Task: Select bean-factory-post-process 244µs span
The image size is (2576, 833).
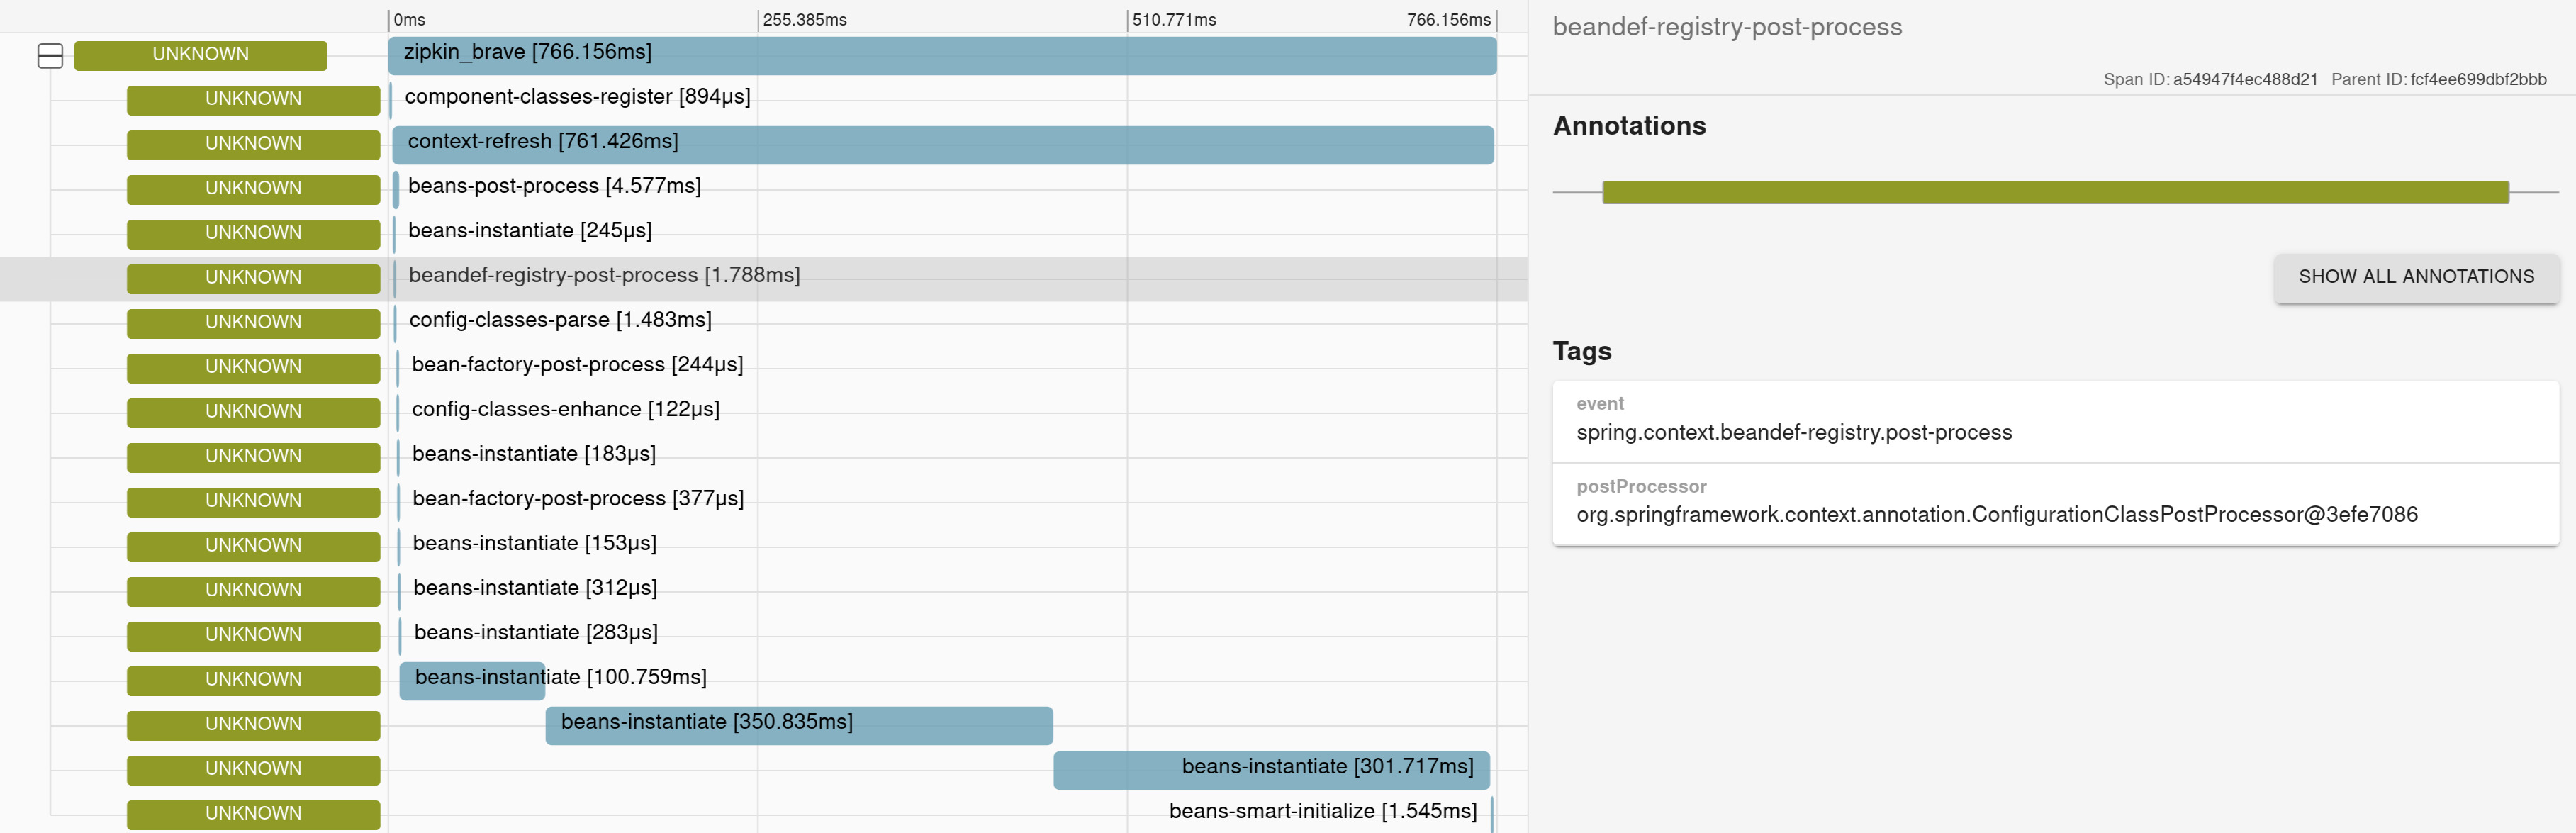Action: click(x=577, y=365)
